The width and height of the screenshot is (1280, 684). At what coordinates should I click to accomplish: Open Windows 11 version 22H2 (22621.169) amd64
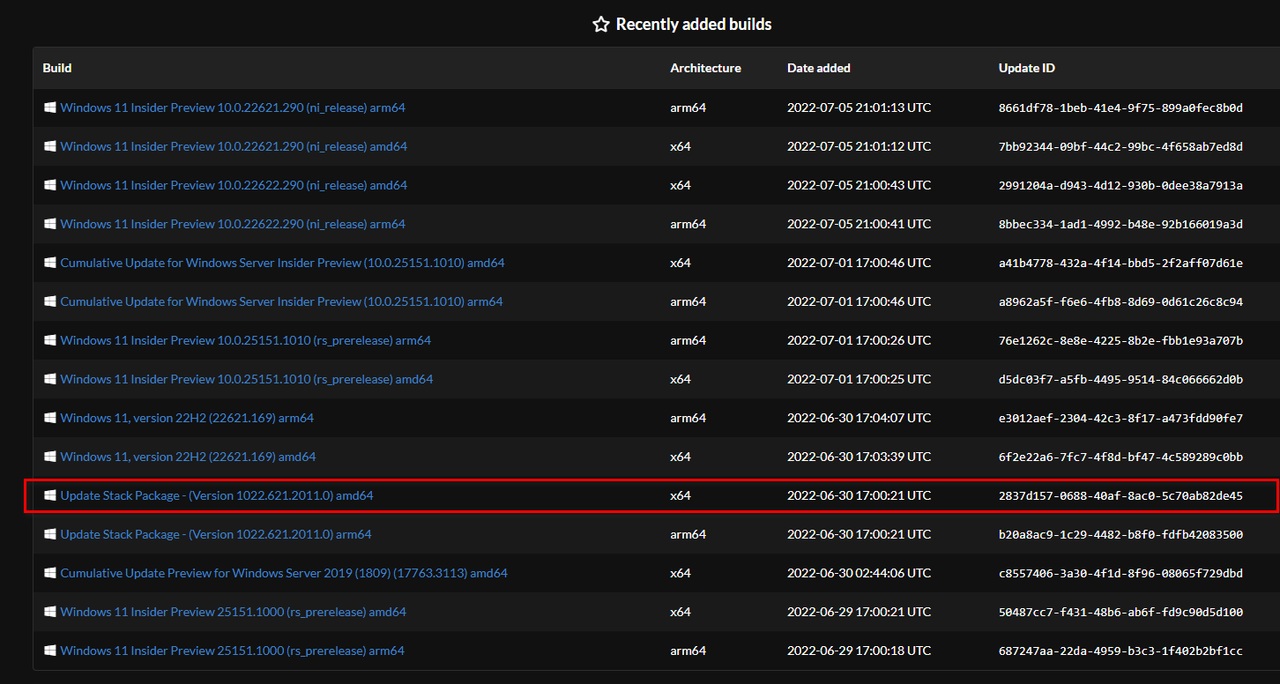point(188,457)
